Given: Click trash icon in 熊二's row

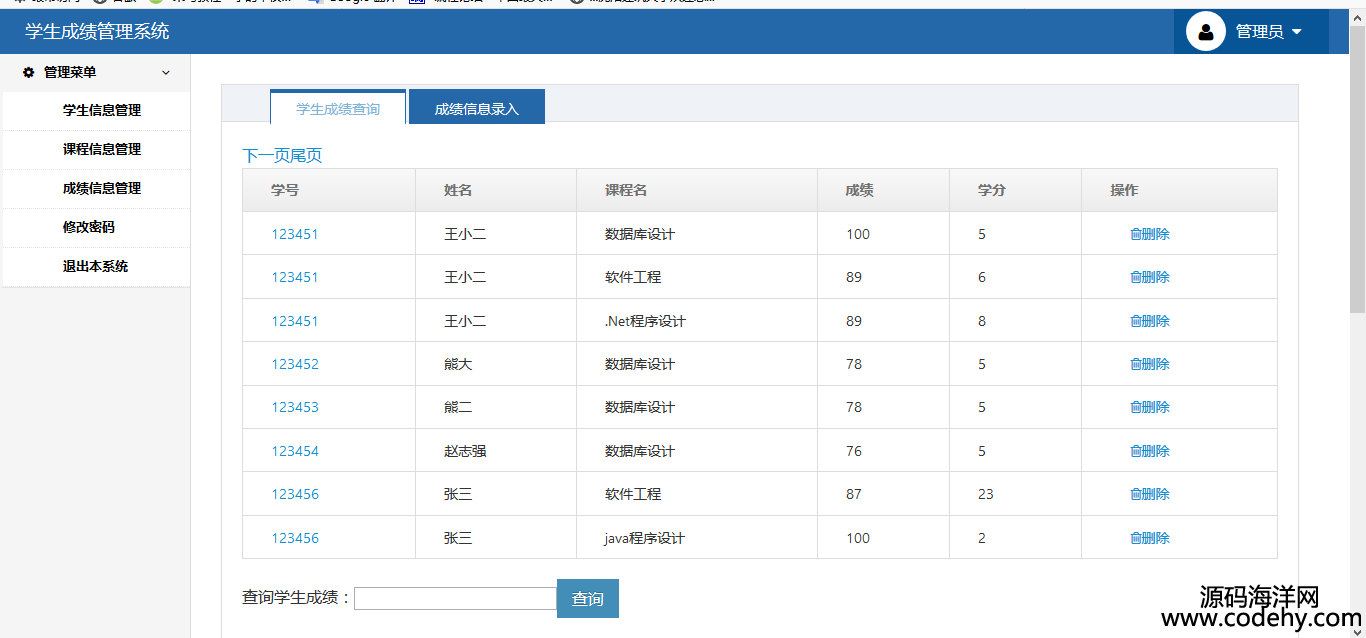Looking at the screenshot, I should point(1135,407).
